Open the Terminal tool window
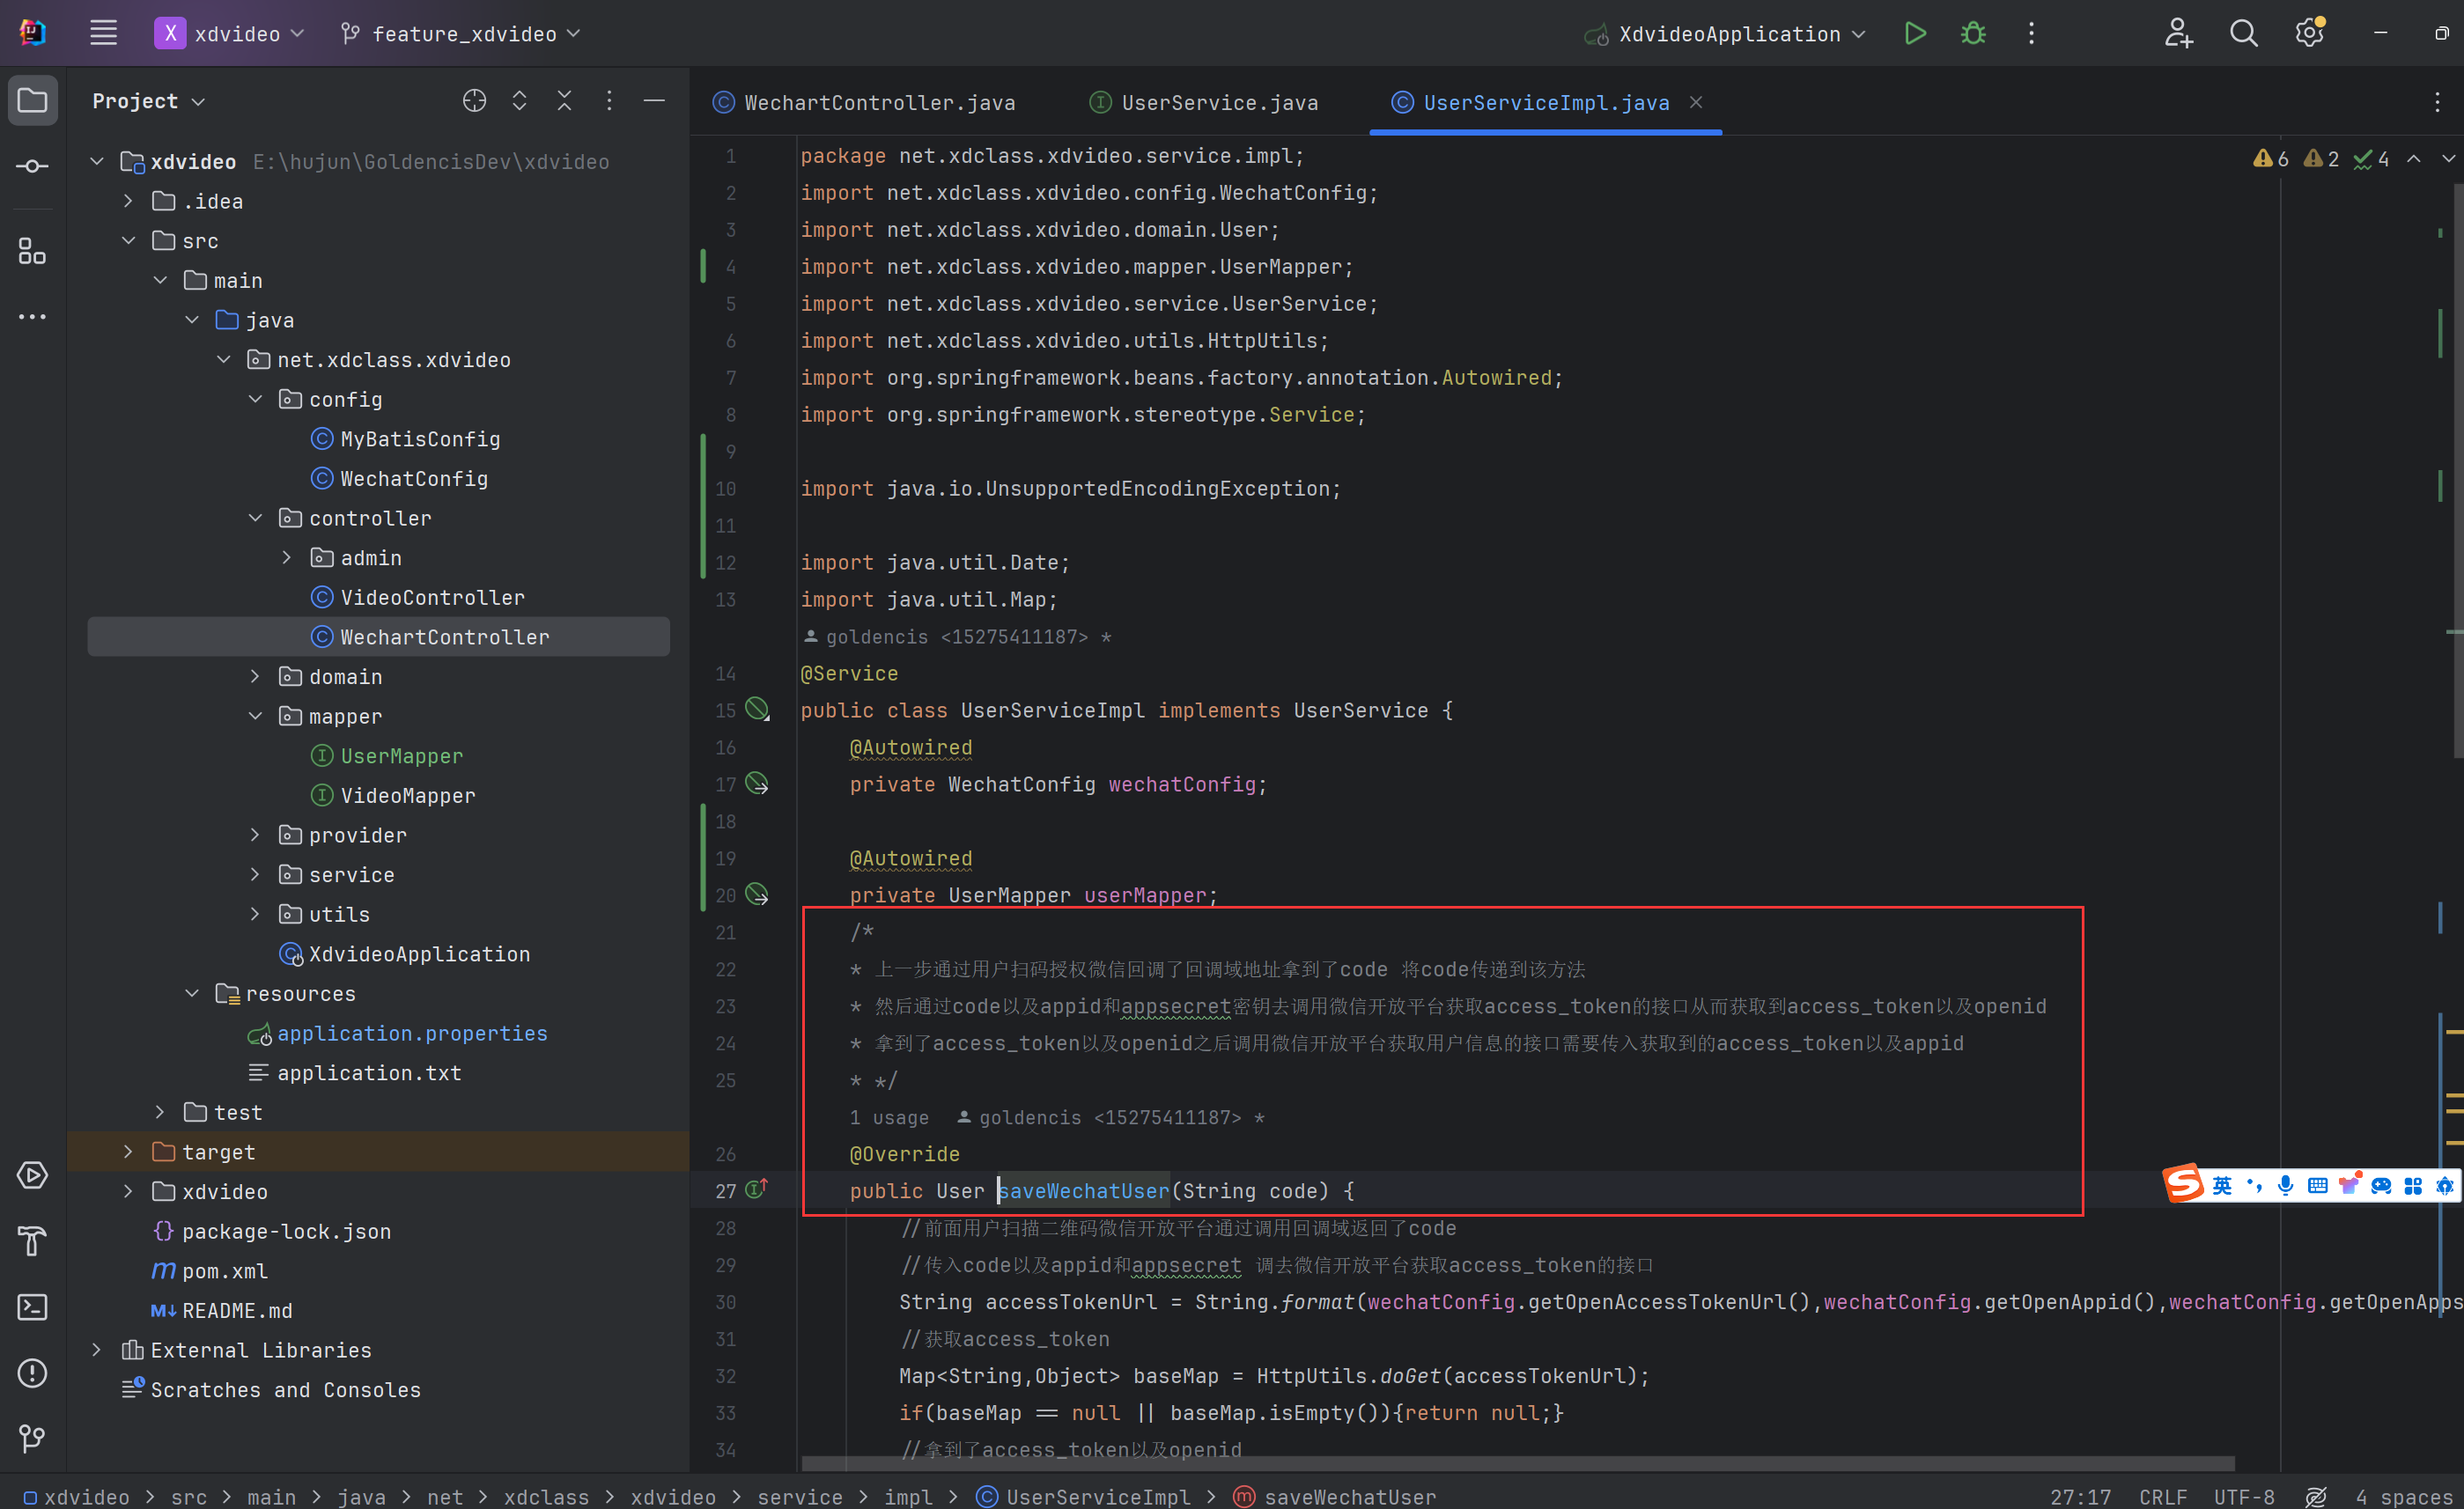 (32, 1307)
